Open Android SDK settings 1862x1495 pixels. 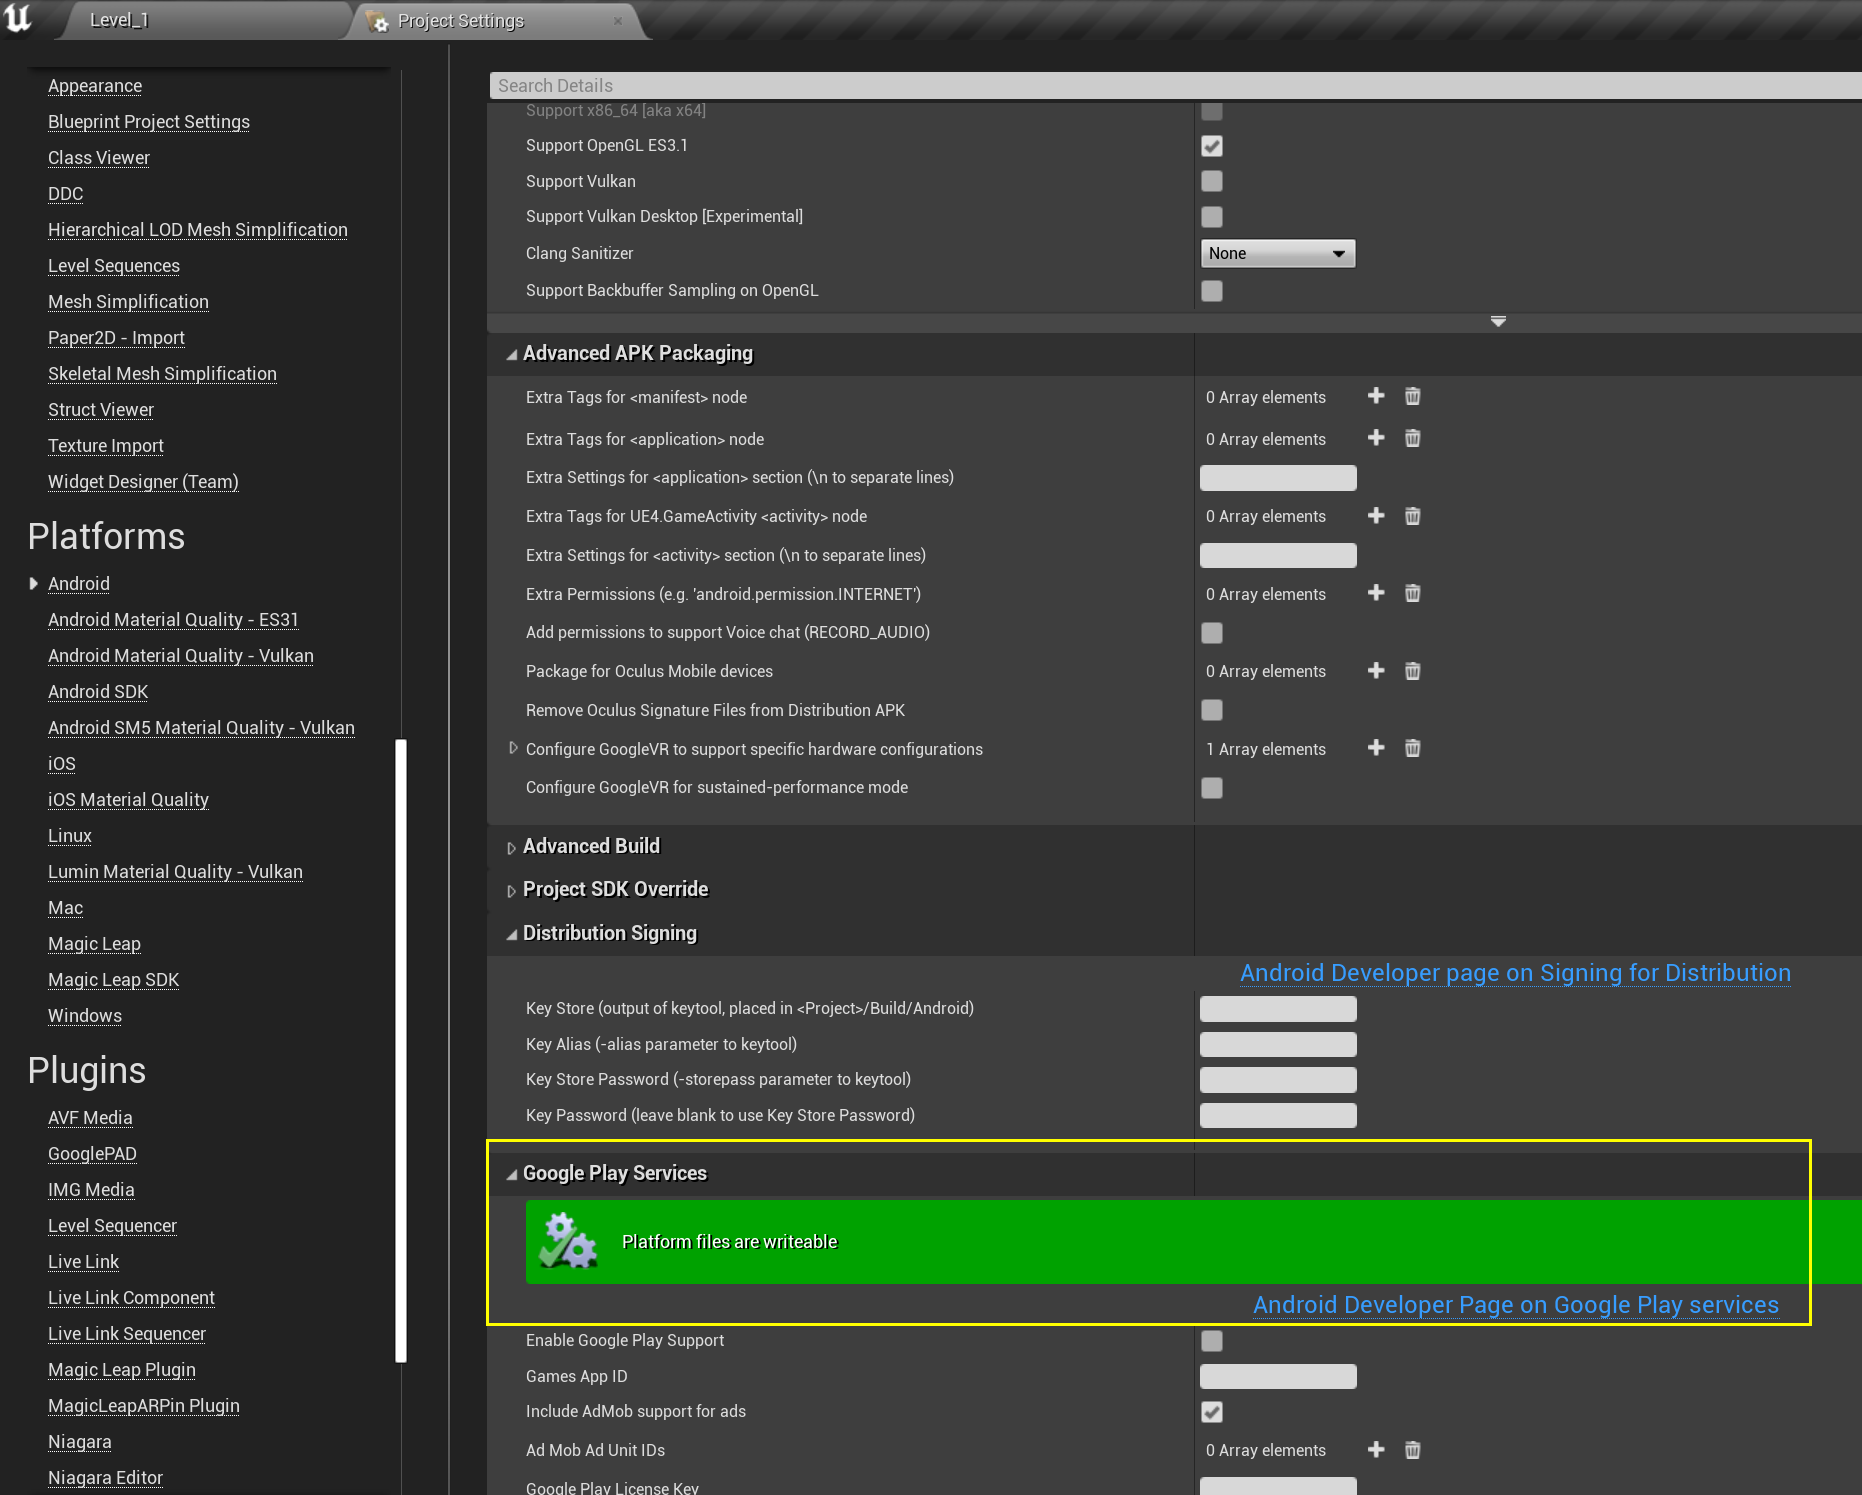pyautogui.click(x=98, y=692)
